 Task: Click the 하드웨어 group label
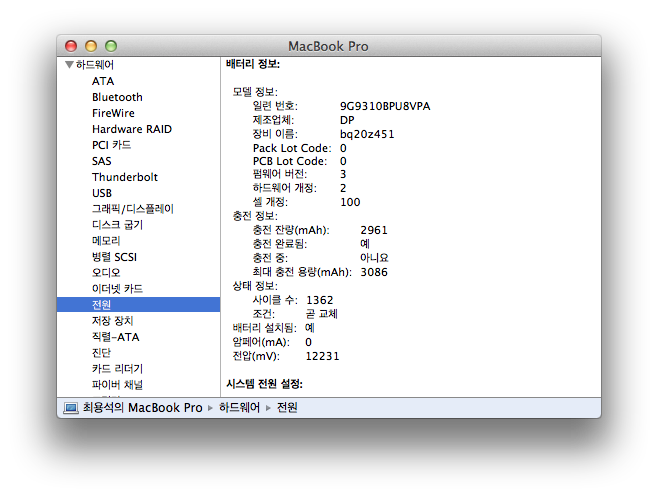pos(95,65)
